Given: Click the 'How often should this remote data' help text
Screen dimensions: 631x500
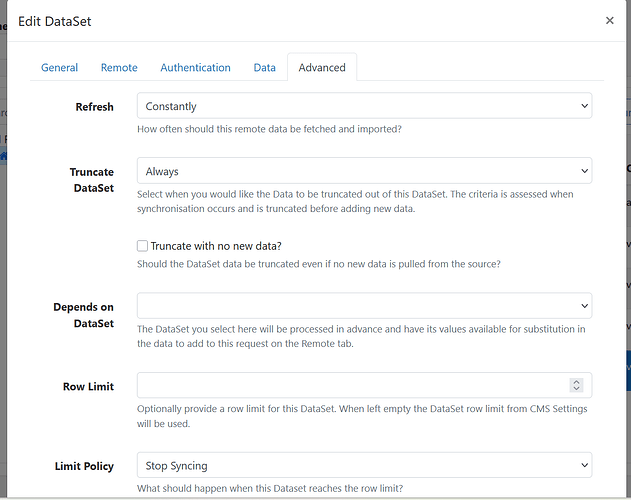Looking at the screenshot, I should [269, 129].
